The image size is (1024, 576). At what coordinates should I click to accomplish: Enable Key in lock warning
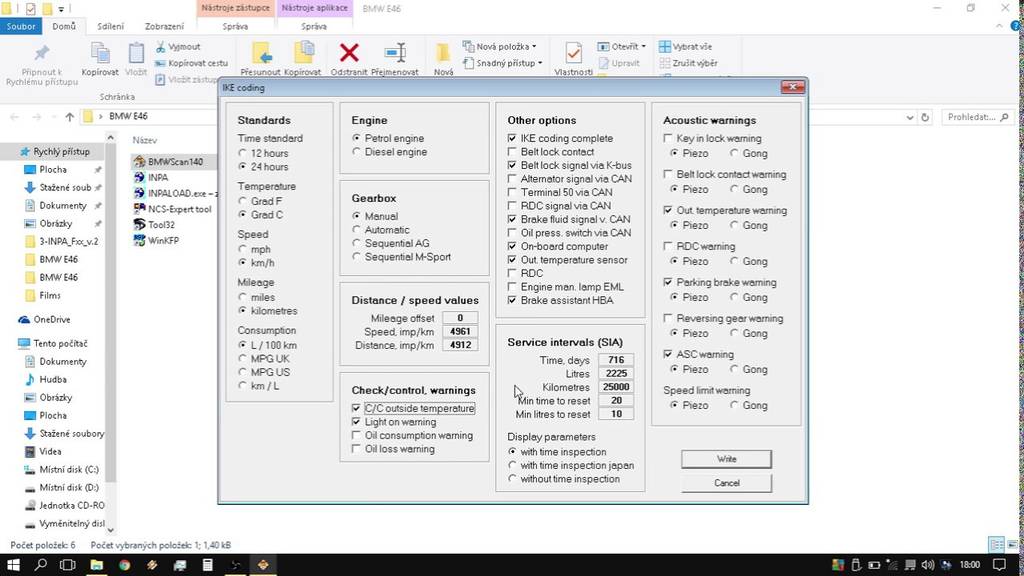click(x=668, y=138)
